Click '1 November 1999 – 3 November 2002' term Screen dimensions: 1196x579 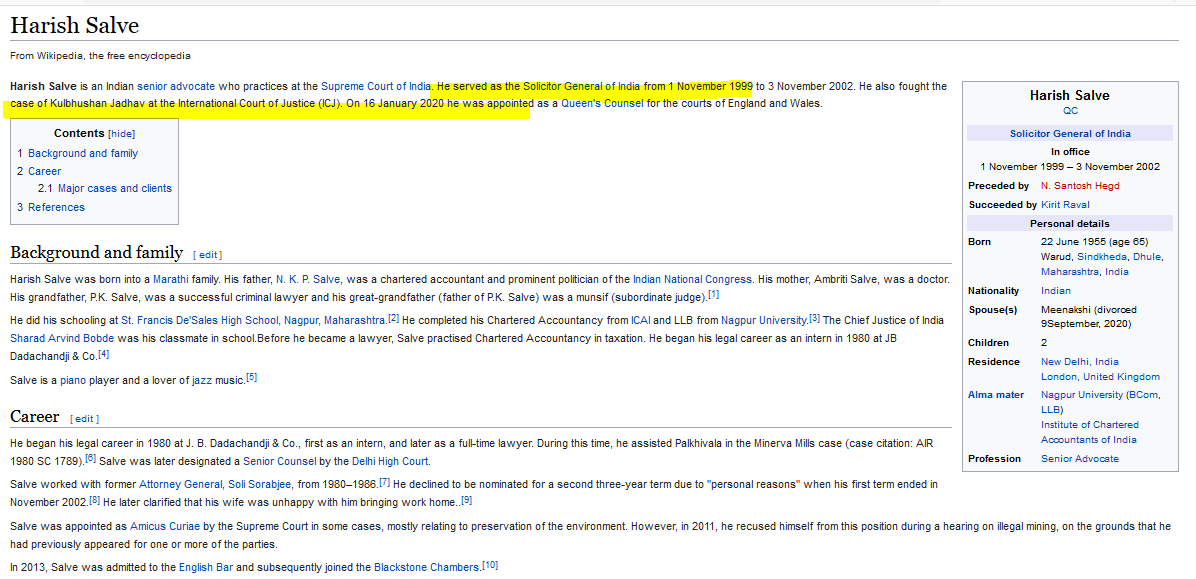click(1070, 167)
